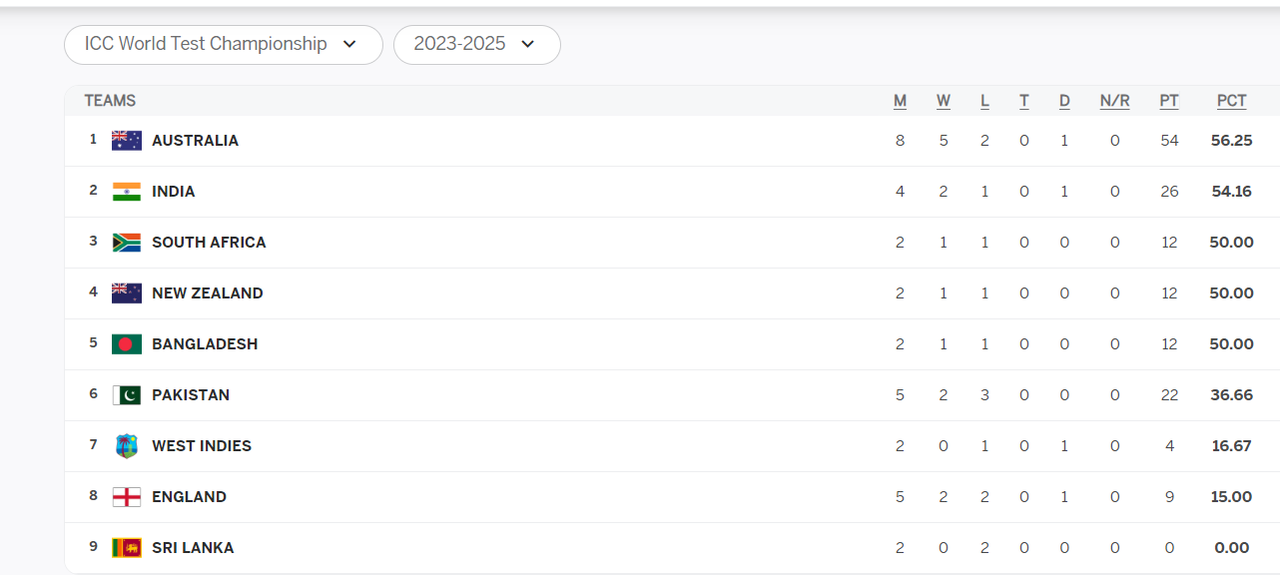The image size is (1280, 575).
Task: Click Pakistan's PCT value 36.66
Action: (1232, 395)
